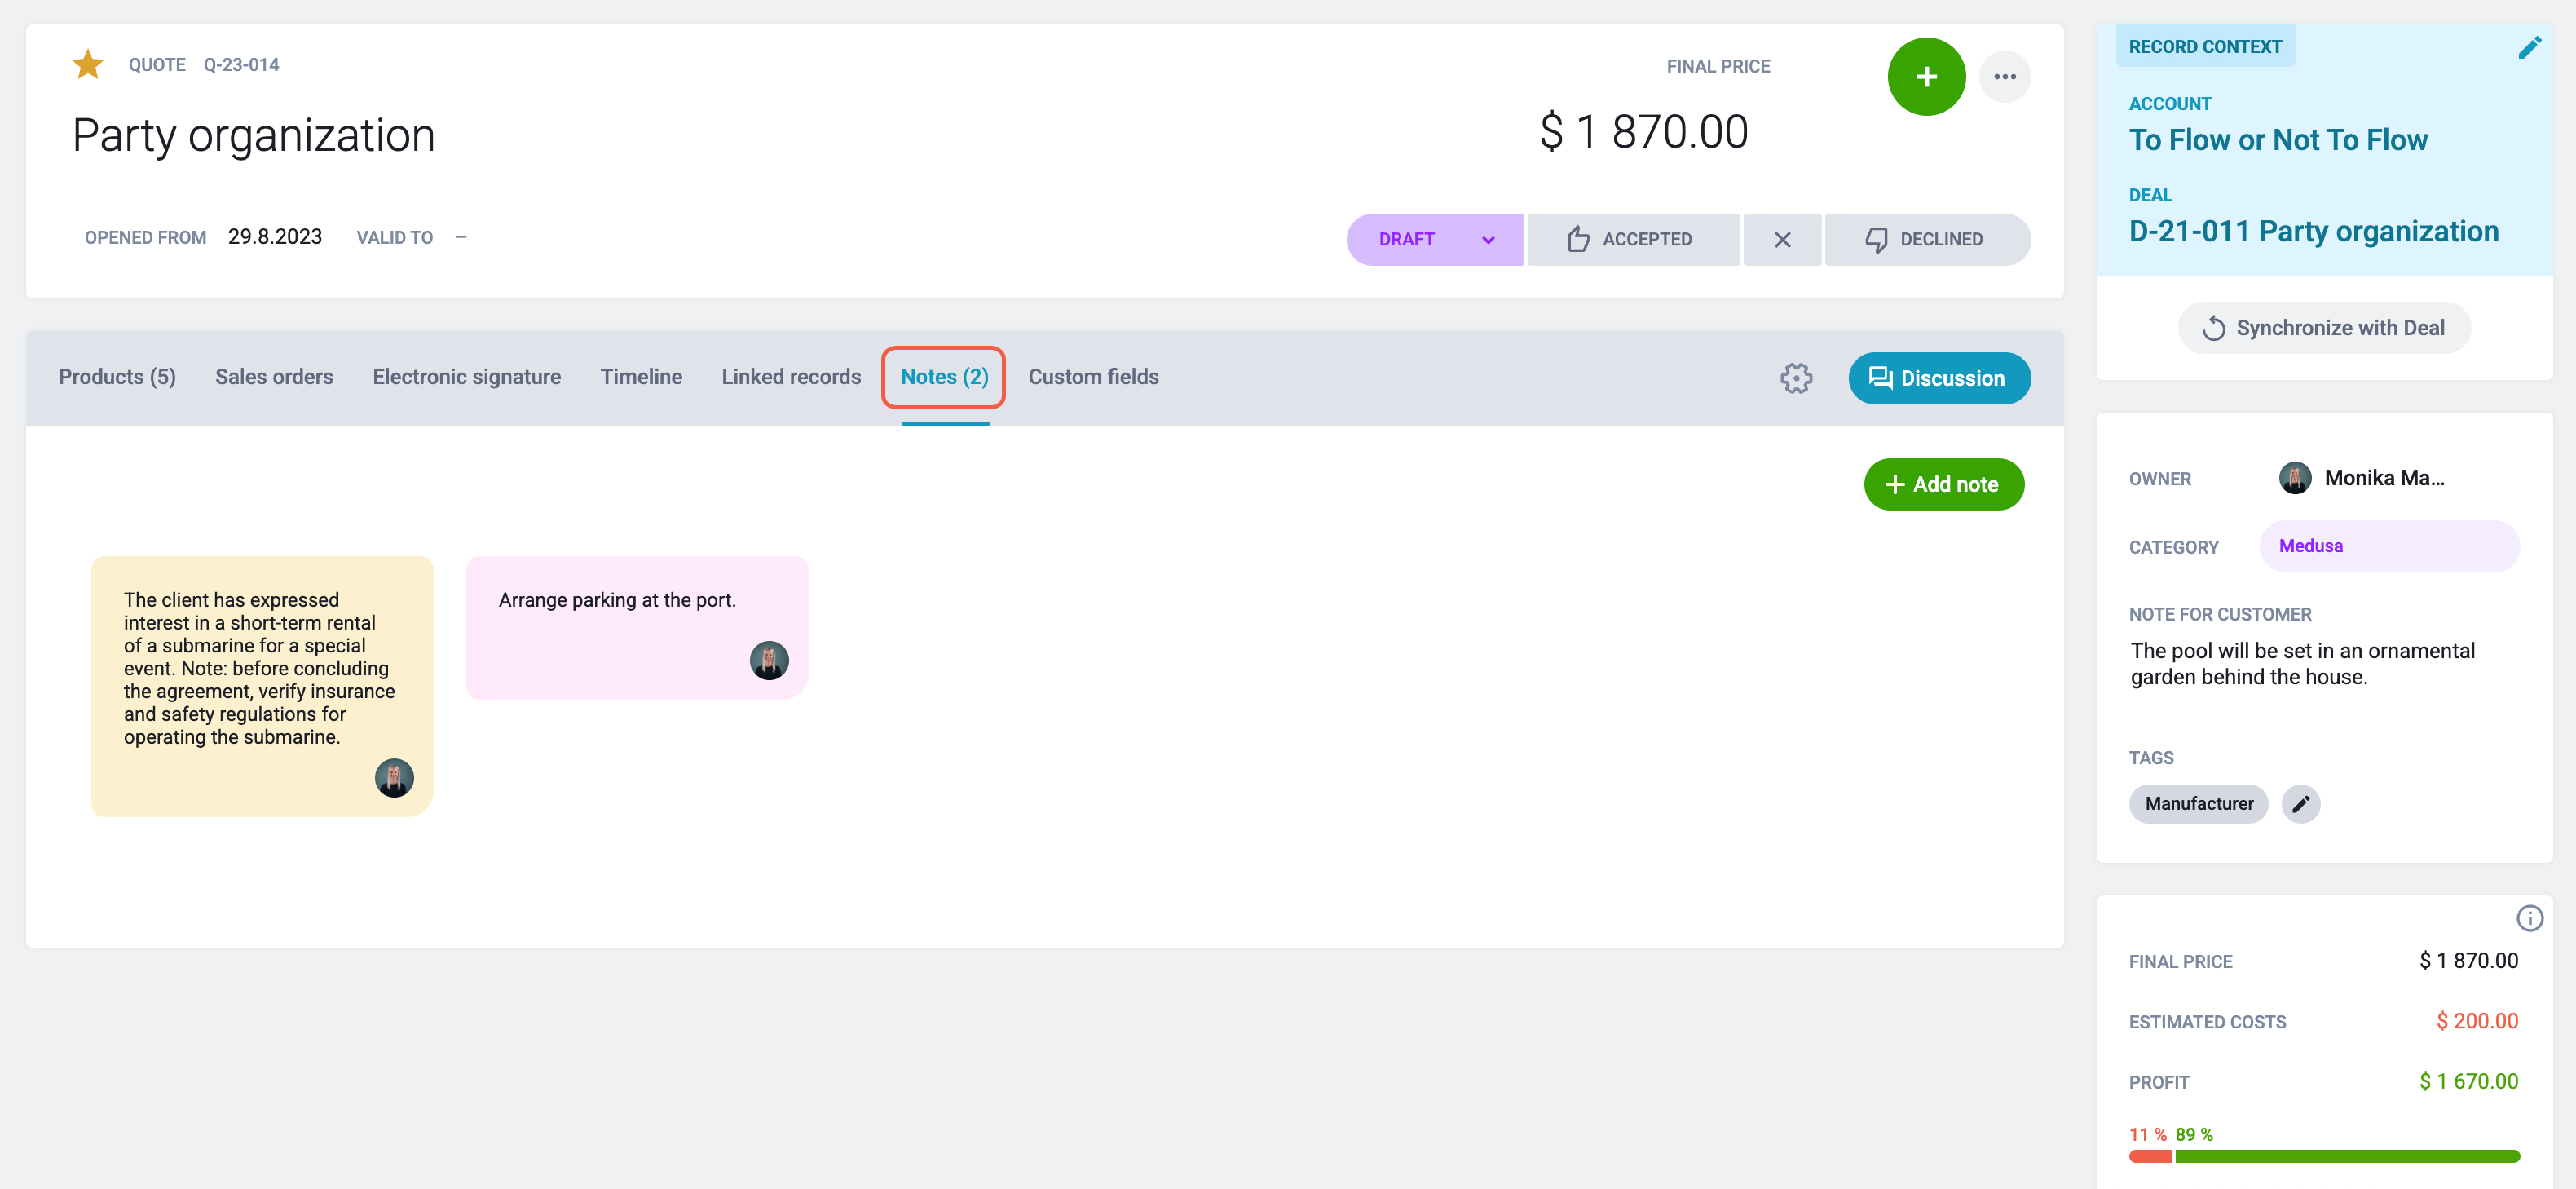Click author avatar on submarine note
Image resolution: width=2576 pixels, height=1189 pixels.
tap(394, 778)
